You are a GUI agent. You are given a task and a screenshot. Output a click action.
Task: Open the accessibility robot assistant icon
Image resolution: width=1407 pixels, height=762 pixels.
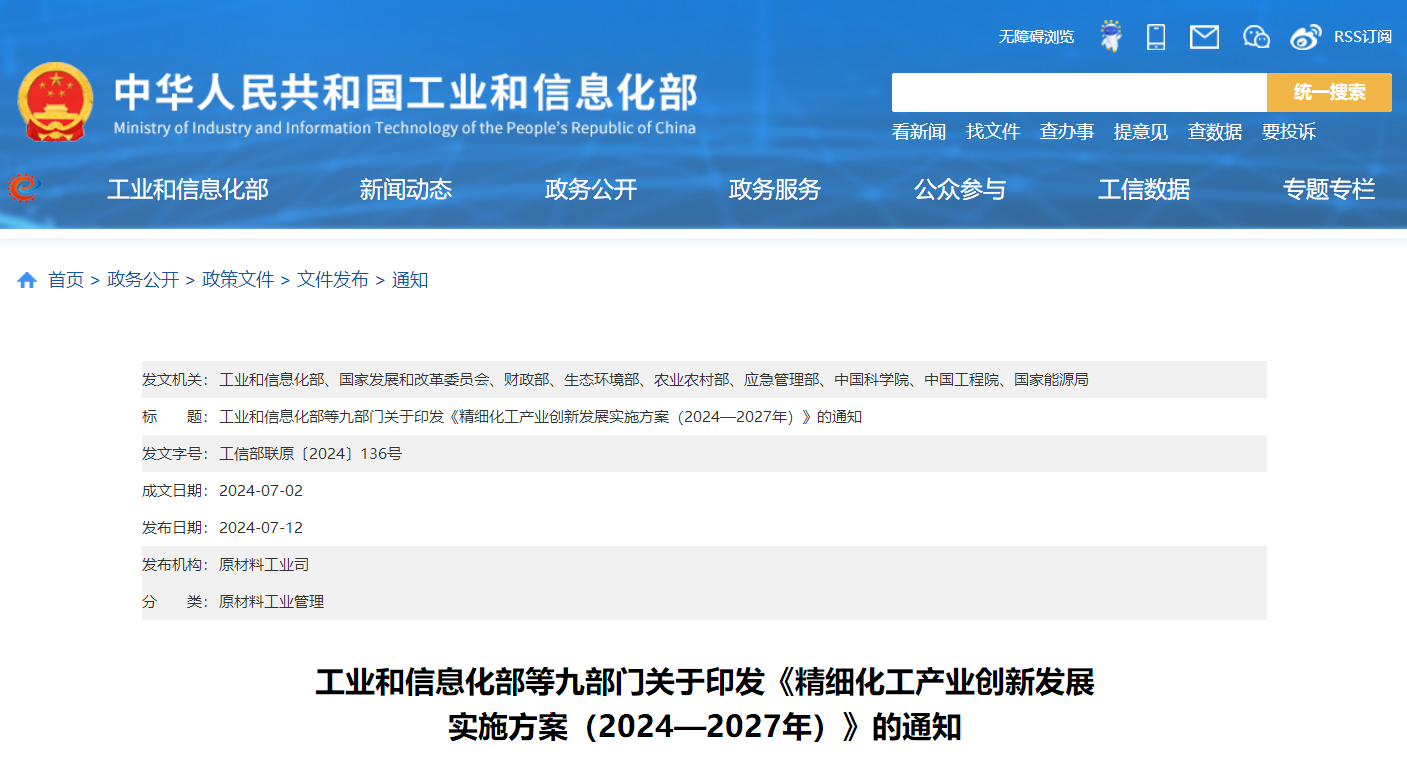pyautogui.click(x=1111, y=36)
